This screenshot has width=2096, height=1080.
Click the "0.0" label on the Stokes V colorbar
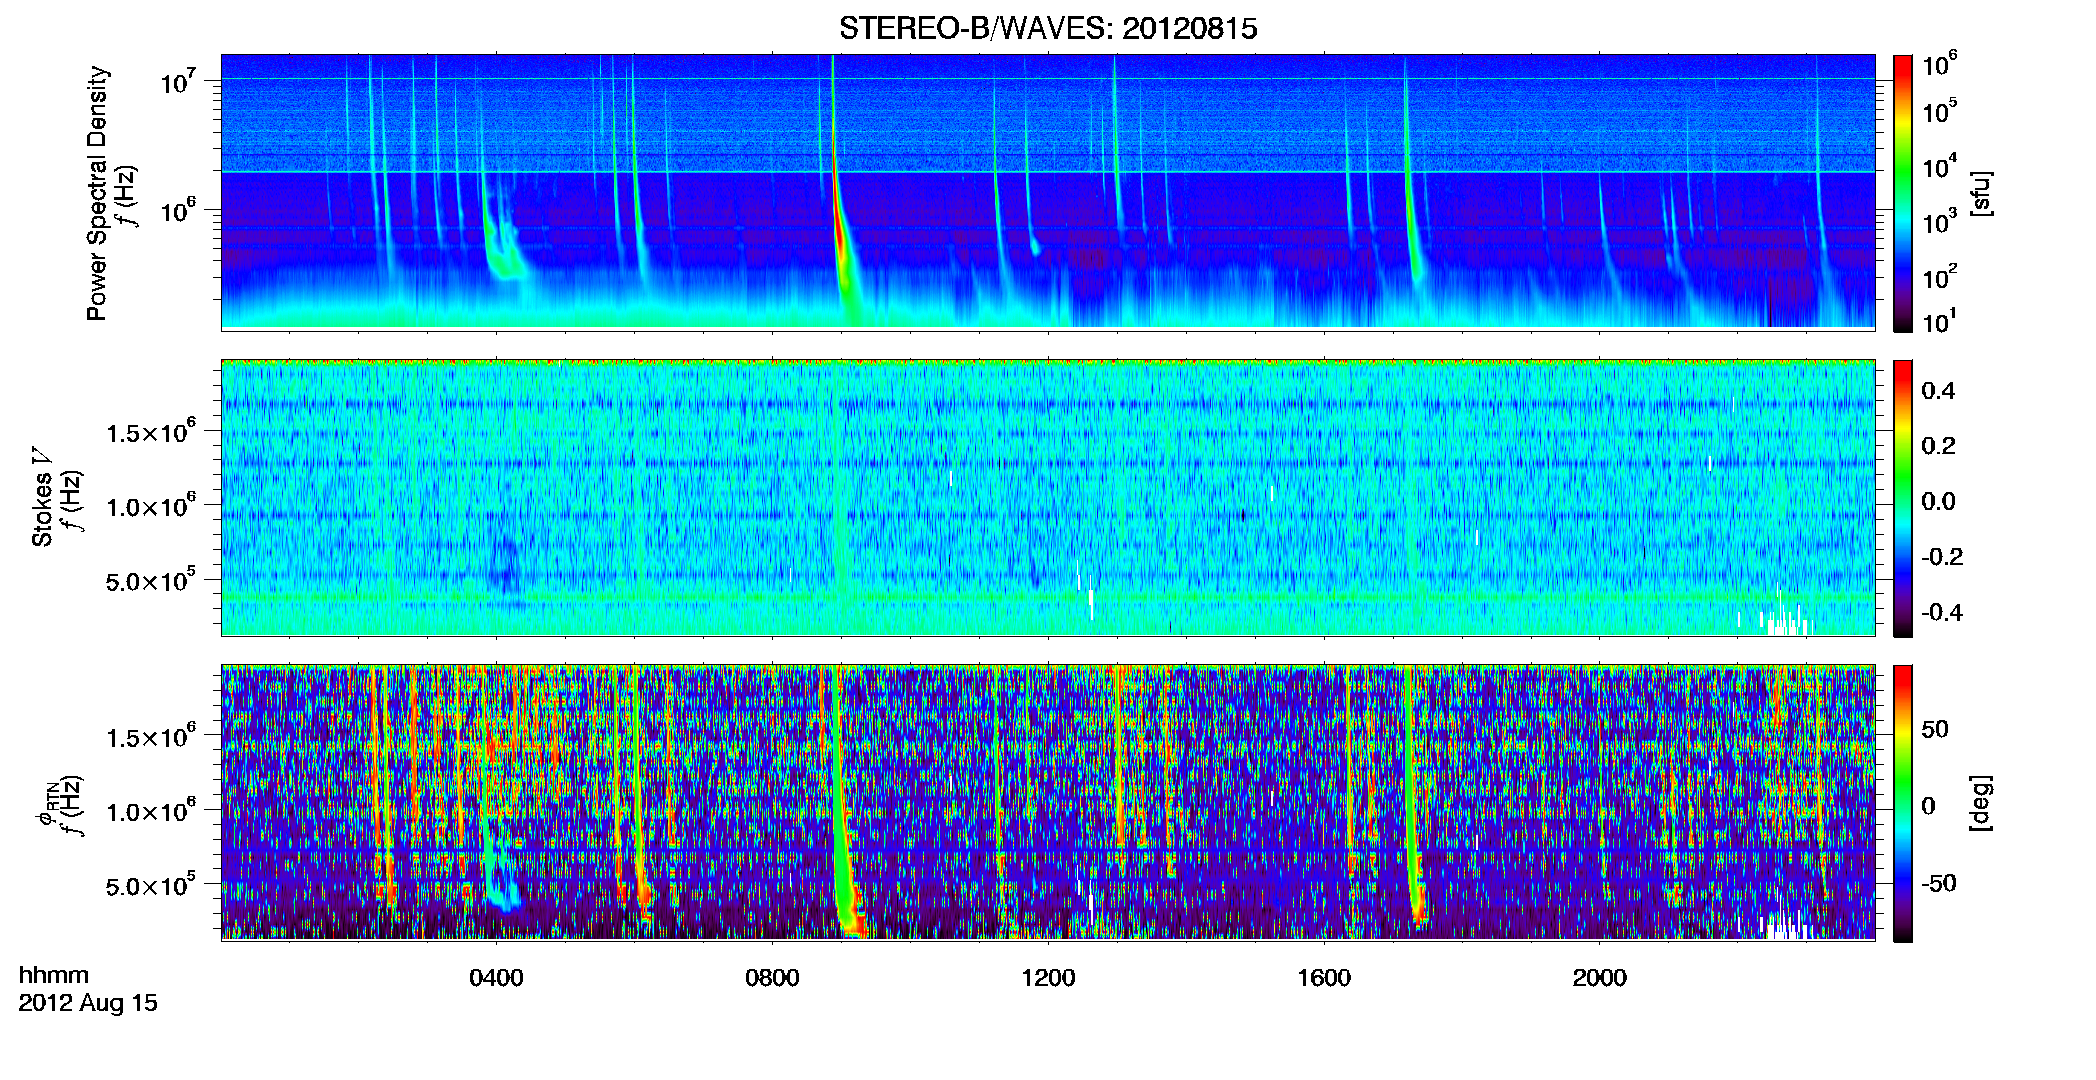[x=1938, y=502]
